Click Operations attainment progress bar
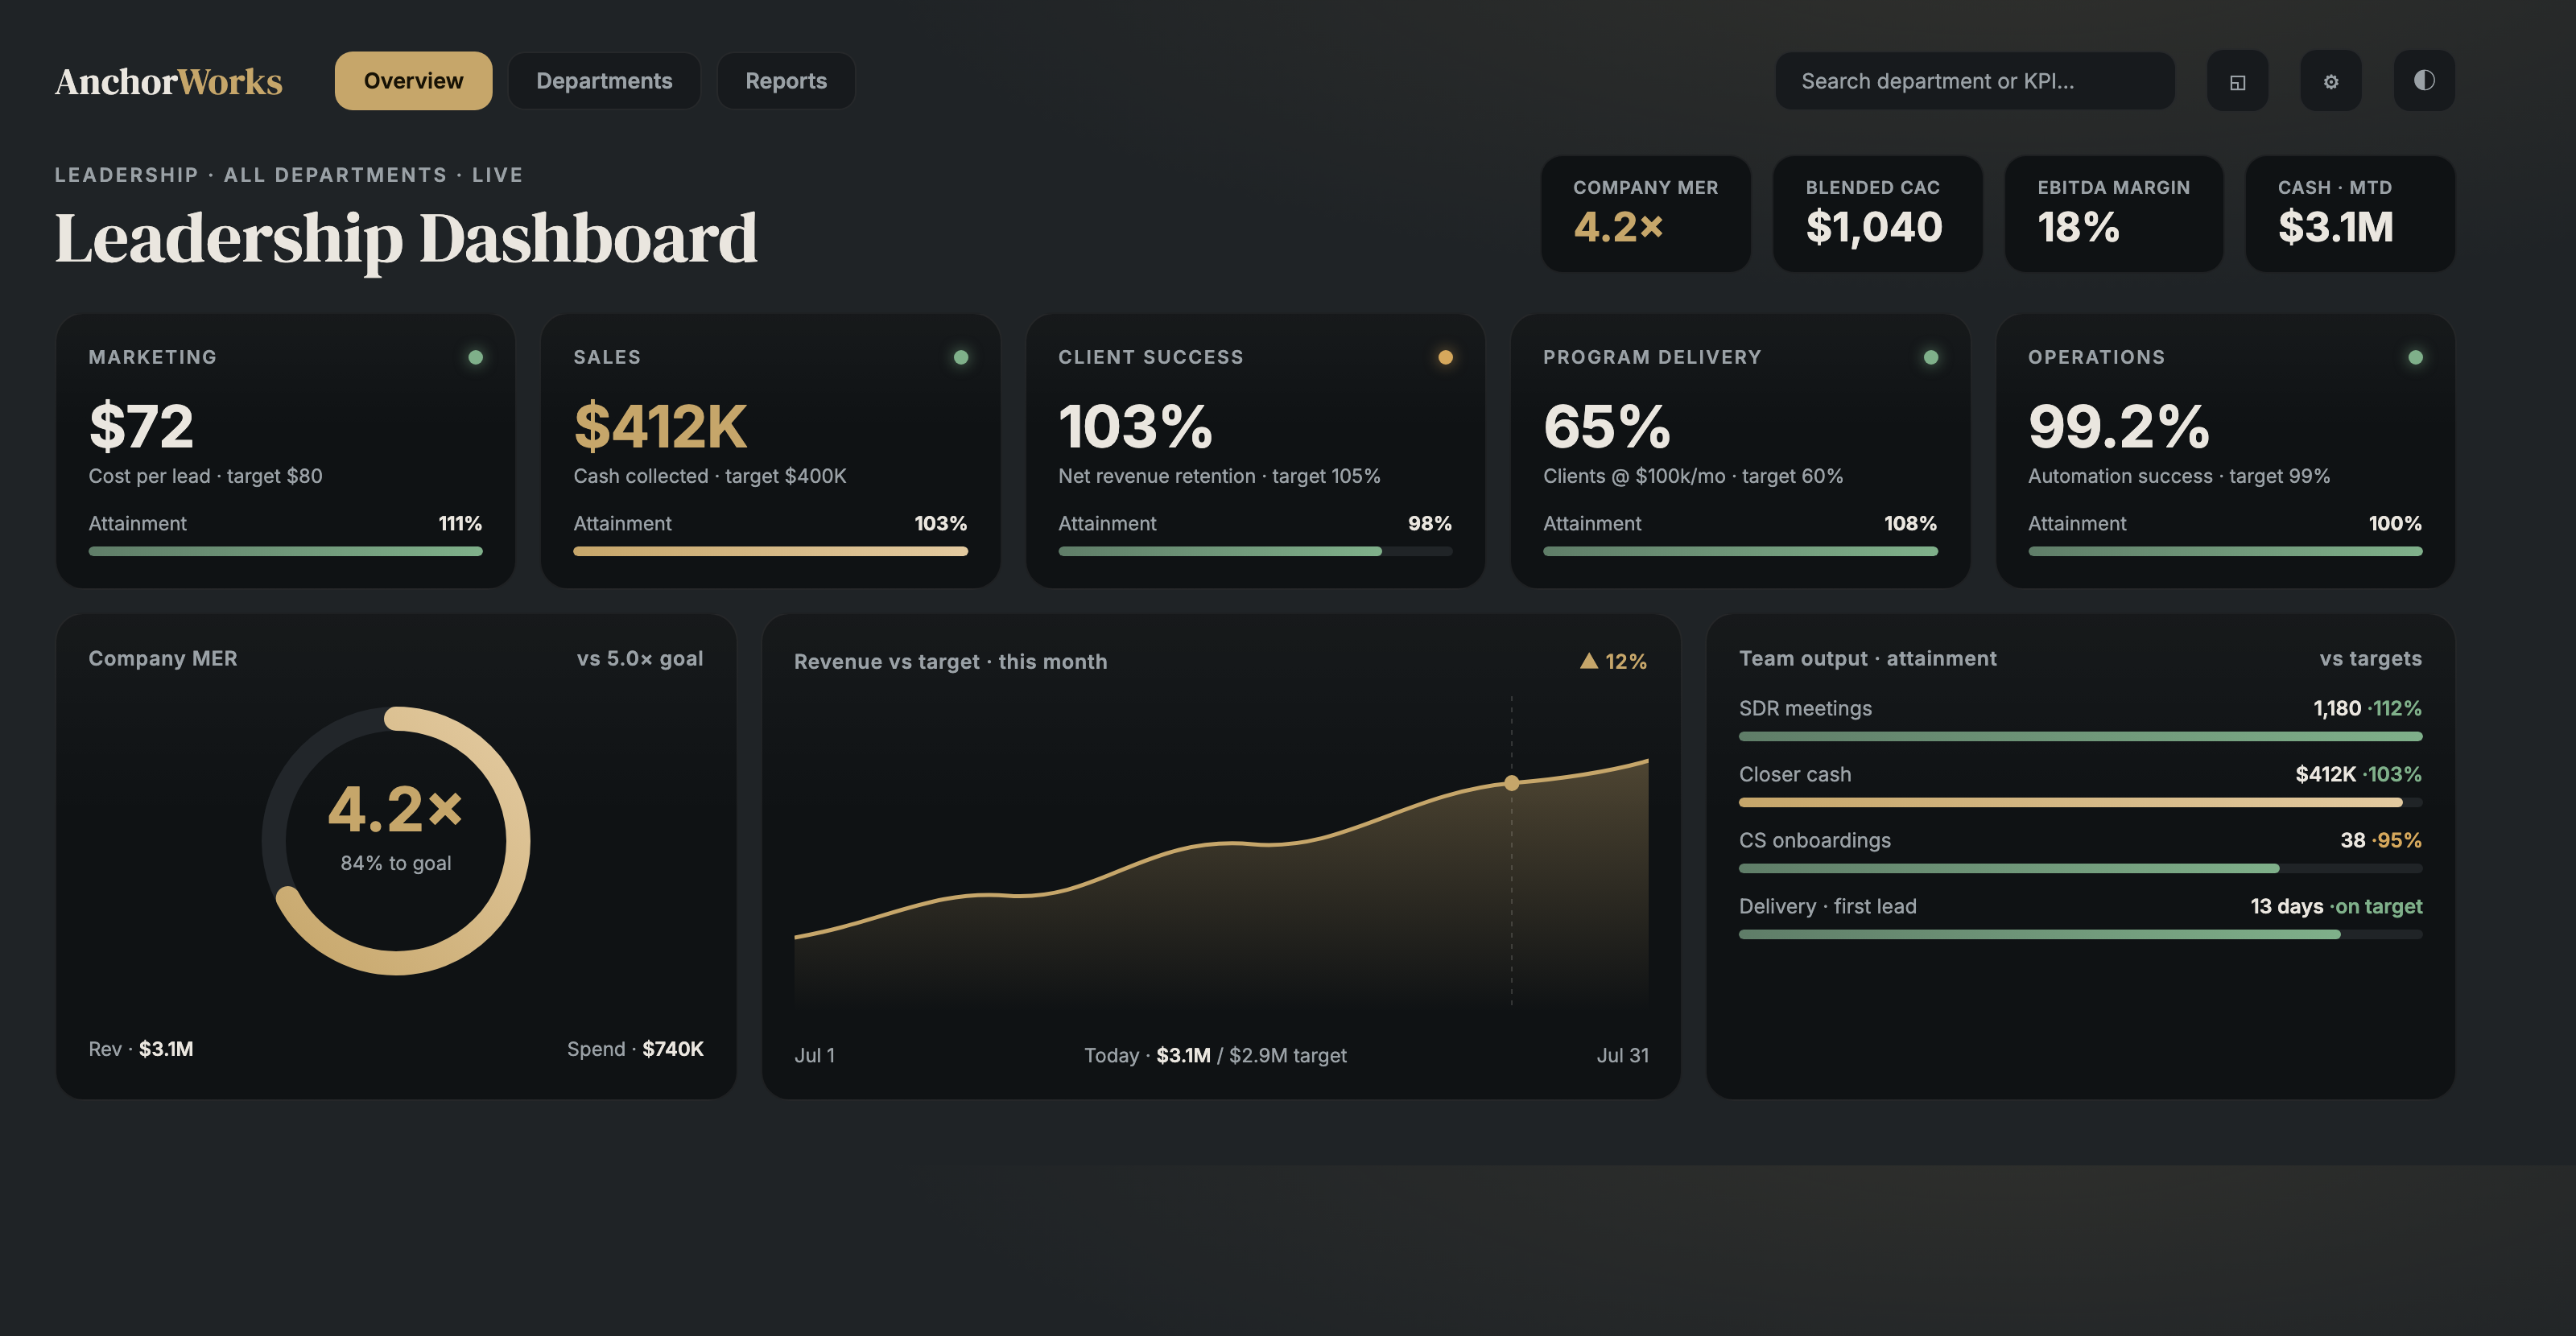Viewport: 2576px width, 1336px height. coord(2225,551)
